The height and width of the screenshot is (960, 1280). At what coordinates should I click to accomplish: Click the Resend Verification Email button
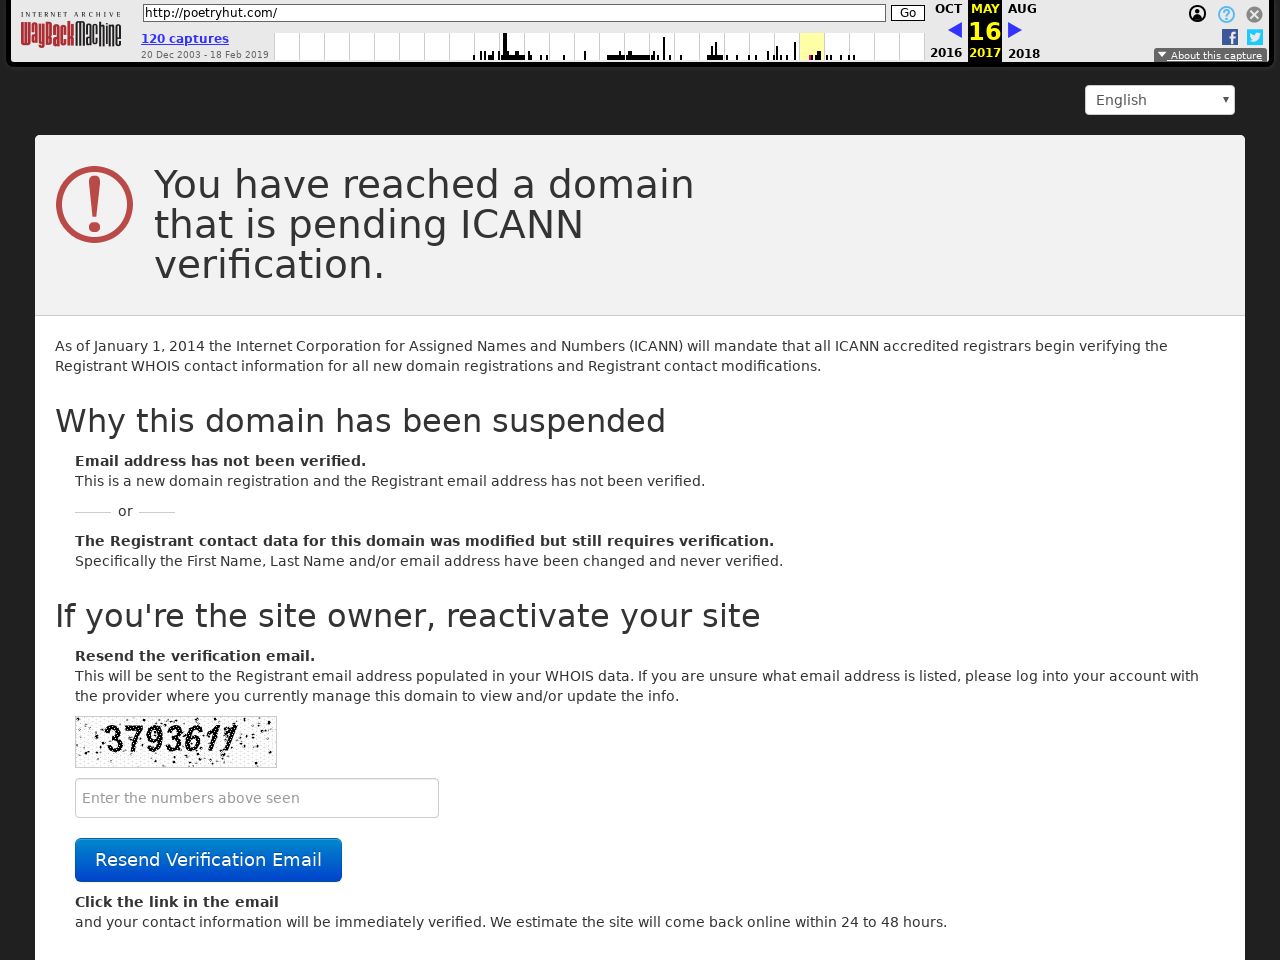[208, 860]
